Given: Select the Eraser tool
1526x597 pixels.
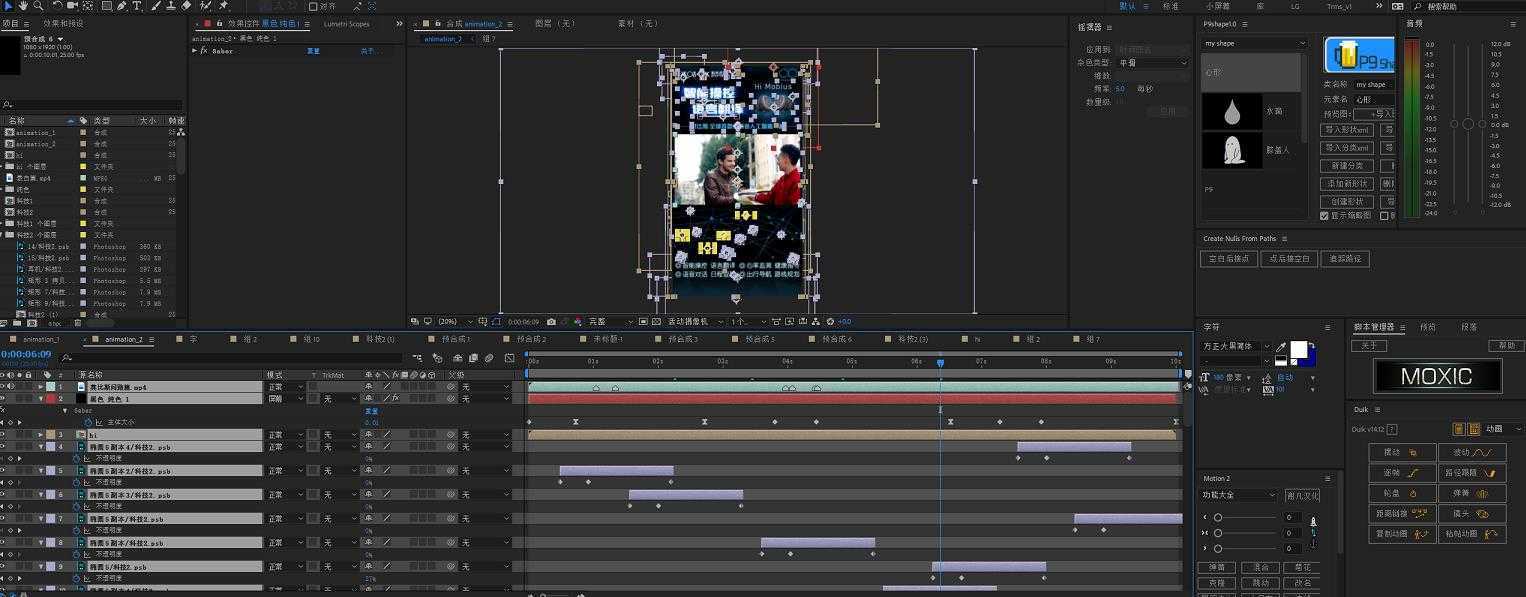Looking at the screenshot, I should (186, 6).
